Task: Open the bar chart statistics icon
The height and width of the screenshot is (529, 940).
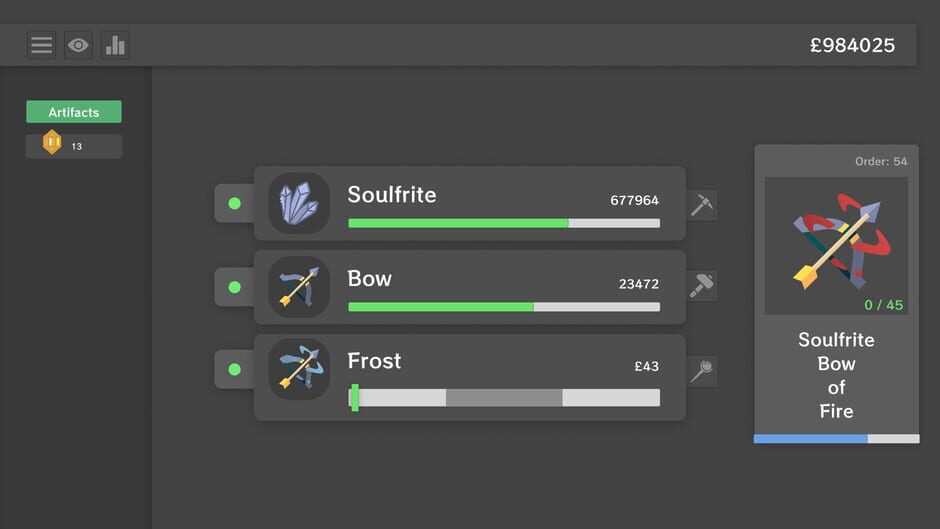Action: 115,45
